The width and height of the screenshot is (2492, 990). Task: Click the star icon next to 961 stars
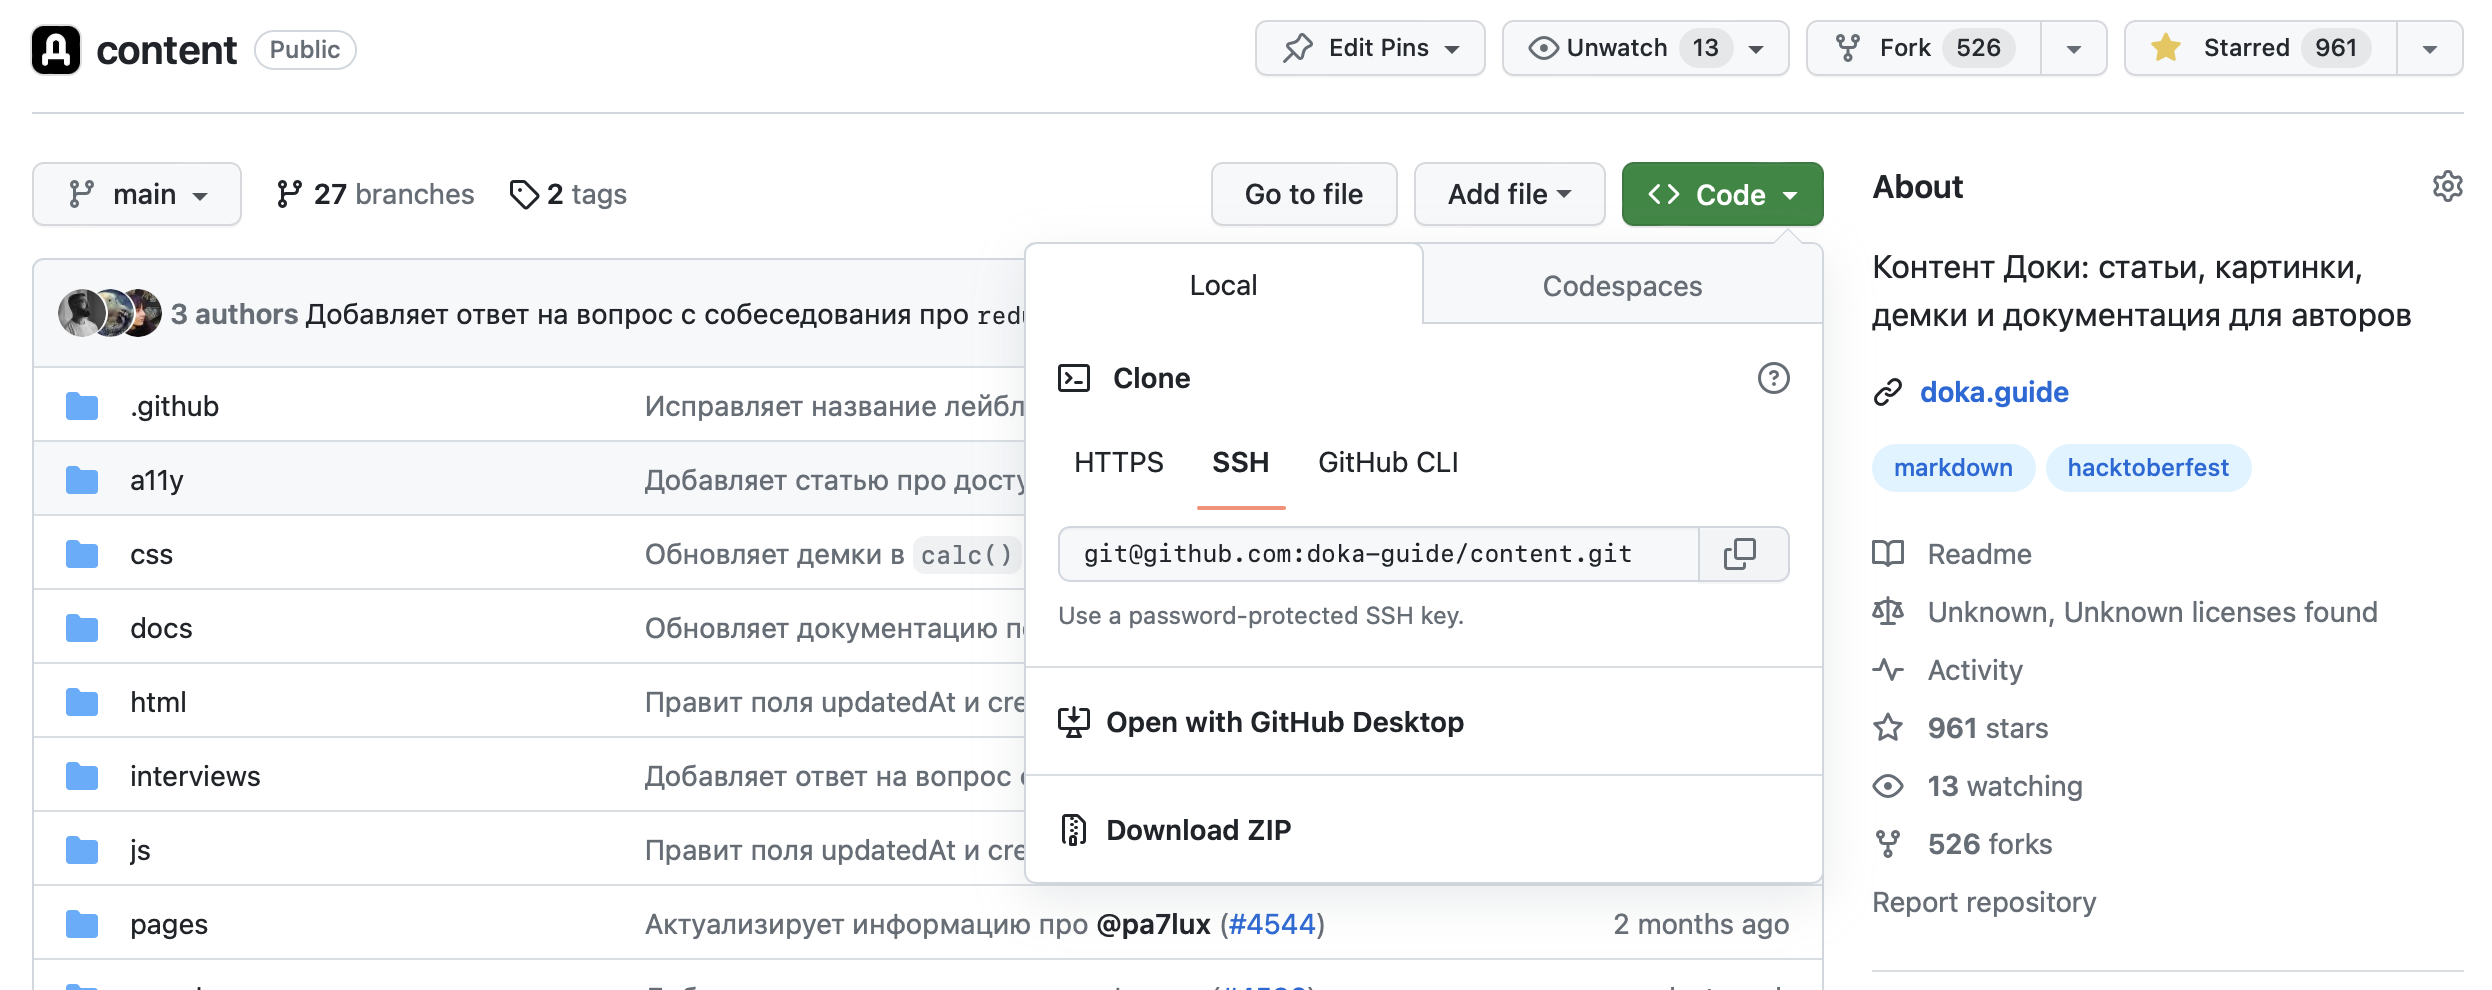1888,727
